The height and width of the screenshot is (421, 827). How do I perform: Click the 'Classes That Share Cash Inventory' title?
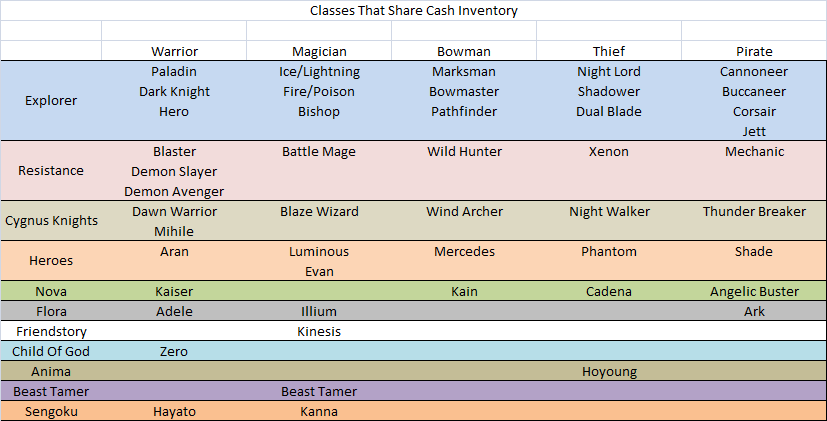point(413,11)
